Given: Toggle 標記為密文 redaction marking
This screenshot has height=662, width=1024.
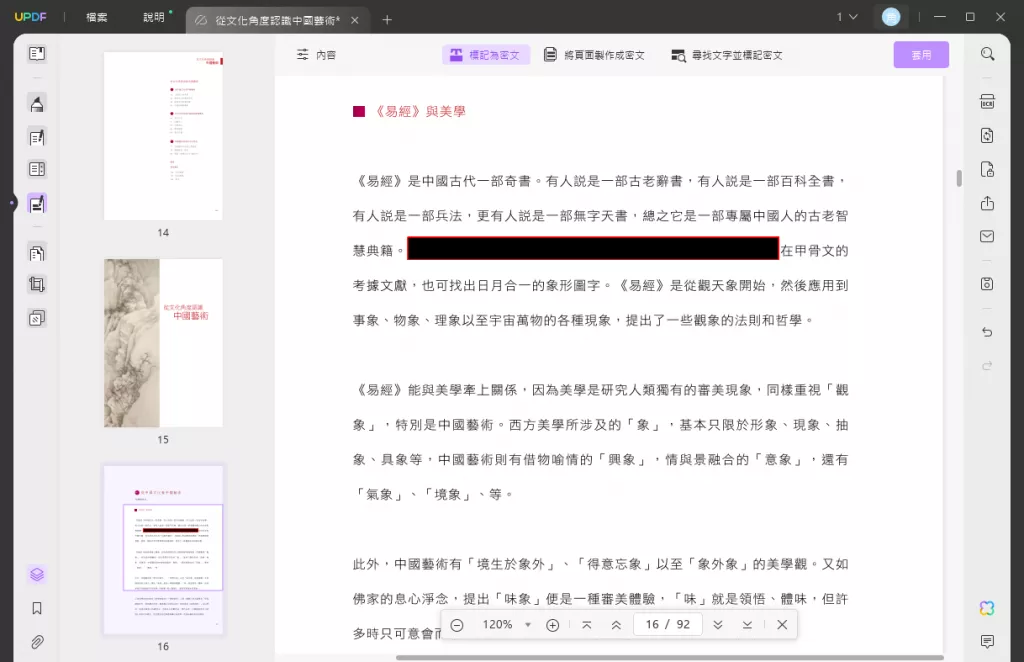Looking at the screenshot, I should click(x=485, y=55).
